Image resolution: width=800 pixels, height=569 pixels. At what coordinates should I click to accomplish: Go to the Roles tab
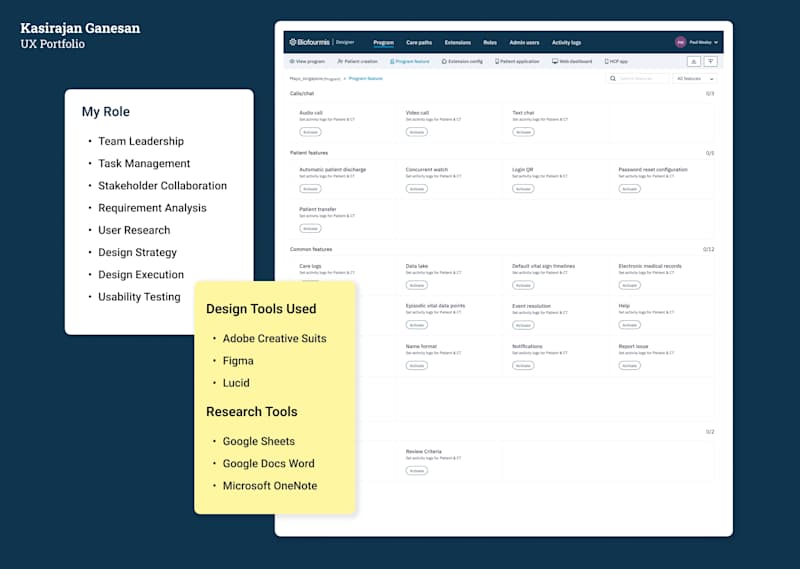(x=490, y=42)
